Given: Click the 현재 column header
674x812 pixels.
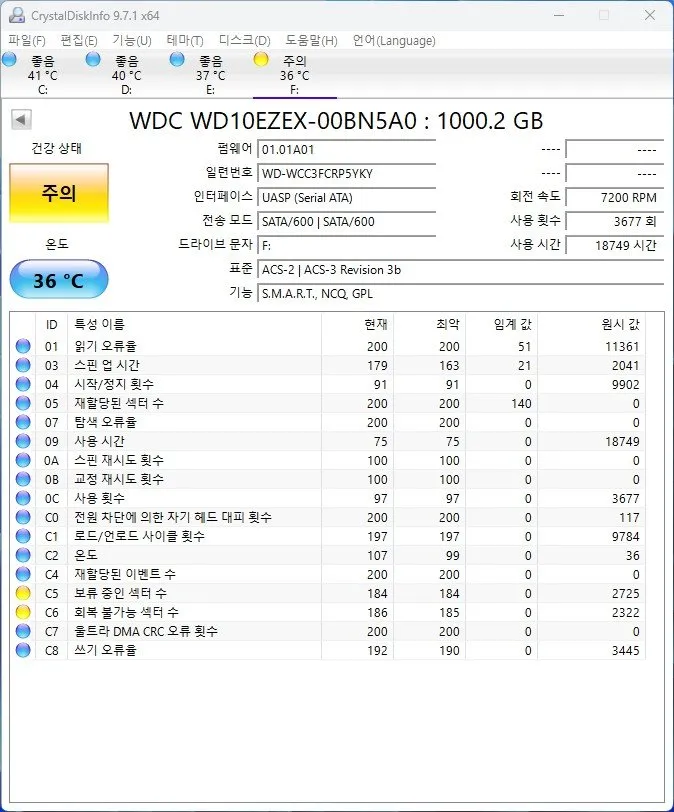Looking at the screenshot, I should click(357, 325).
